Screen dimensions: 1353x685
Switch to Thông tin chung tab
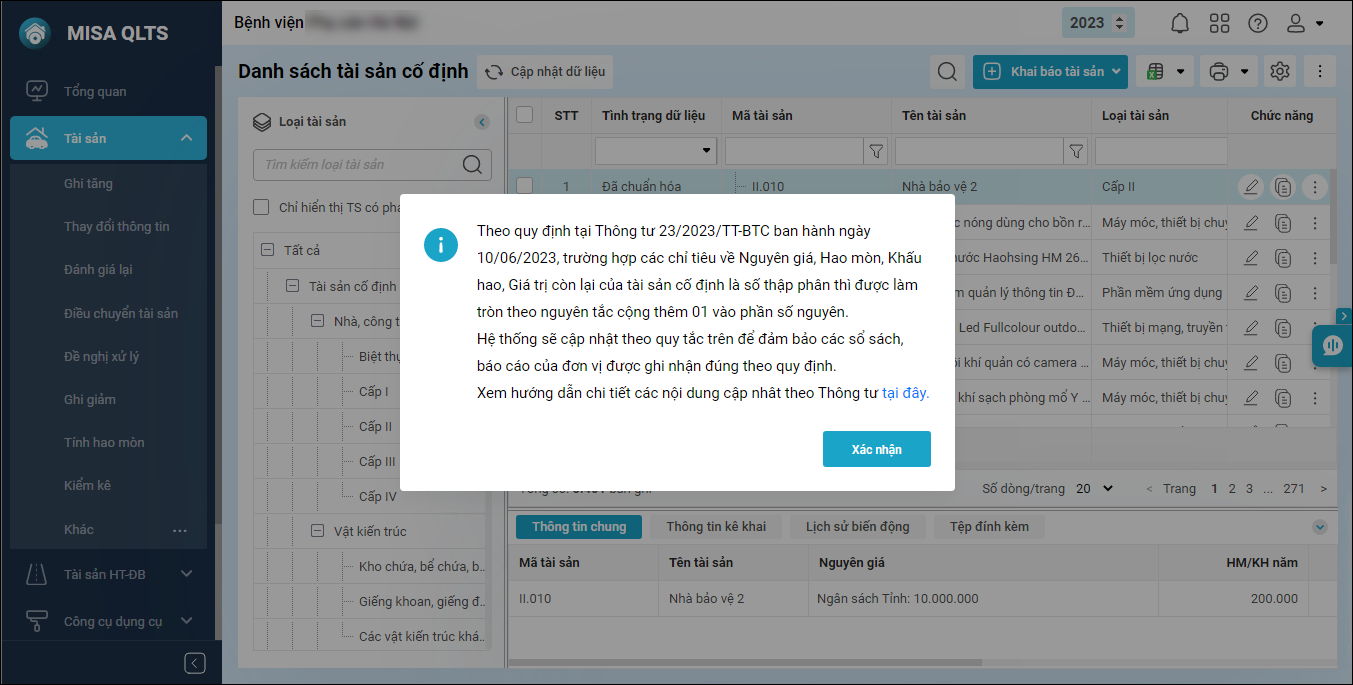[579, 527]
